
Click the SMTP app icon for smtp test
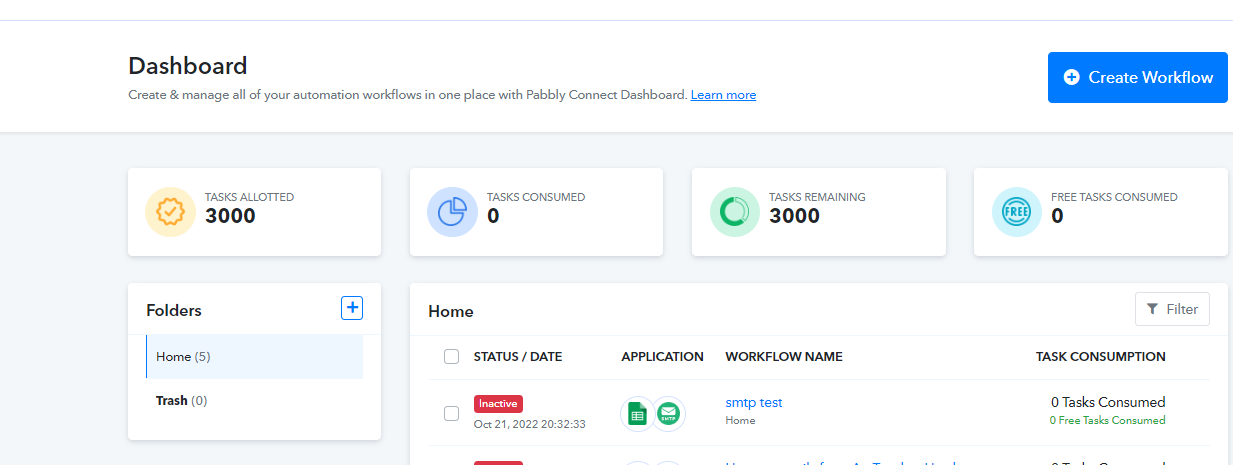(668, 413)
